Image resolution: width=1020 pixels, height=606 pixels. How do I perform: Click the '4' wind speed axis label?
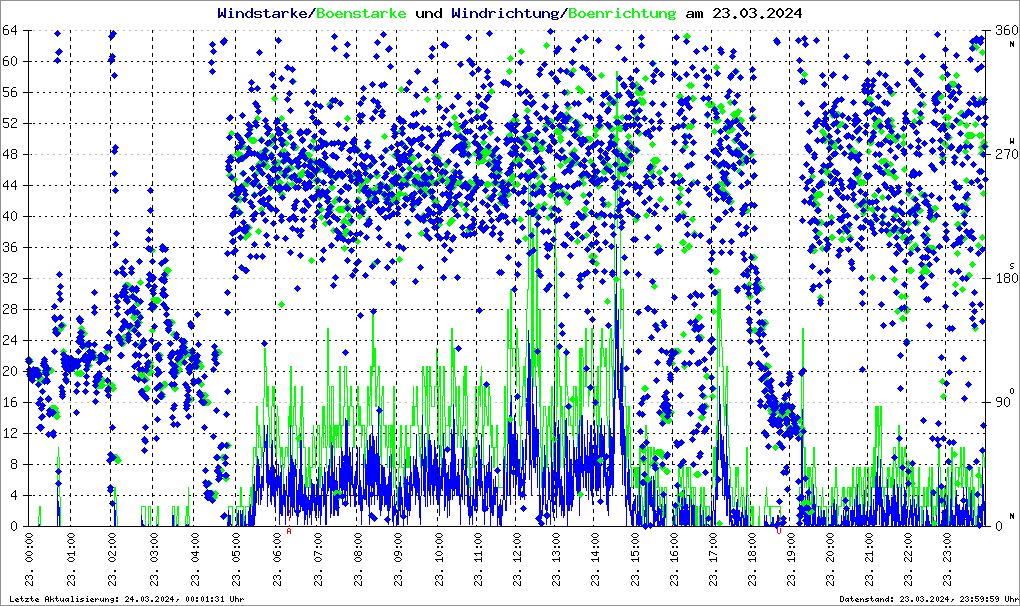13,495
